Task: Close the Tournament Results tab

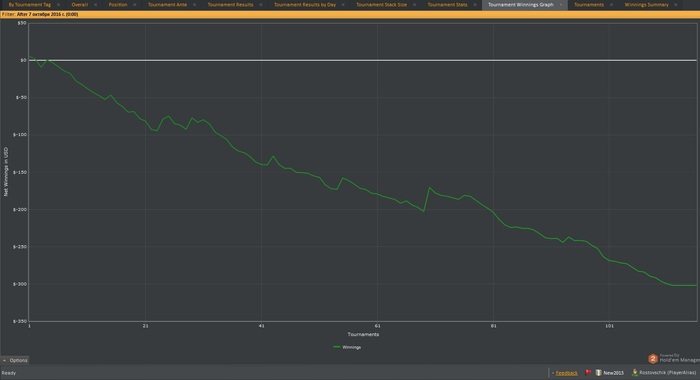Action: pyautogui.click(x=261, y=5)
